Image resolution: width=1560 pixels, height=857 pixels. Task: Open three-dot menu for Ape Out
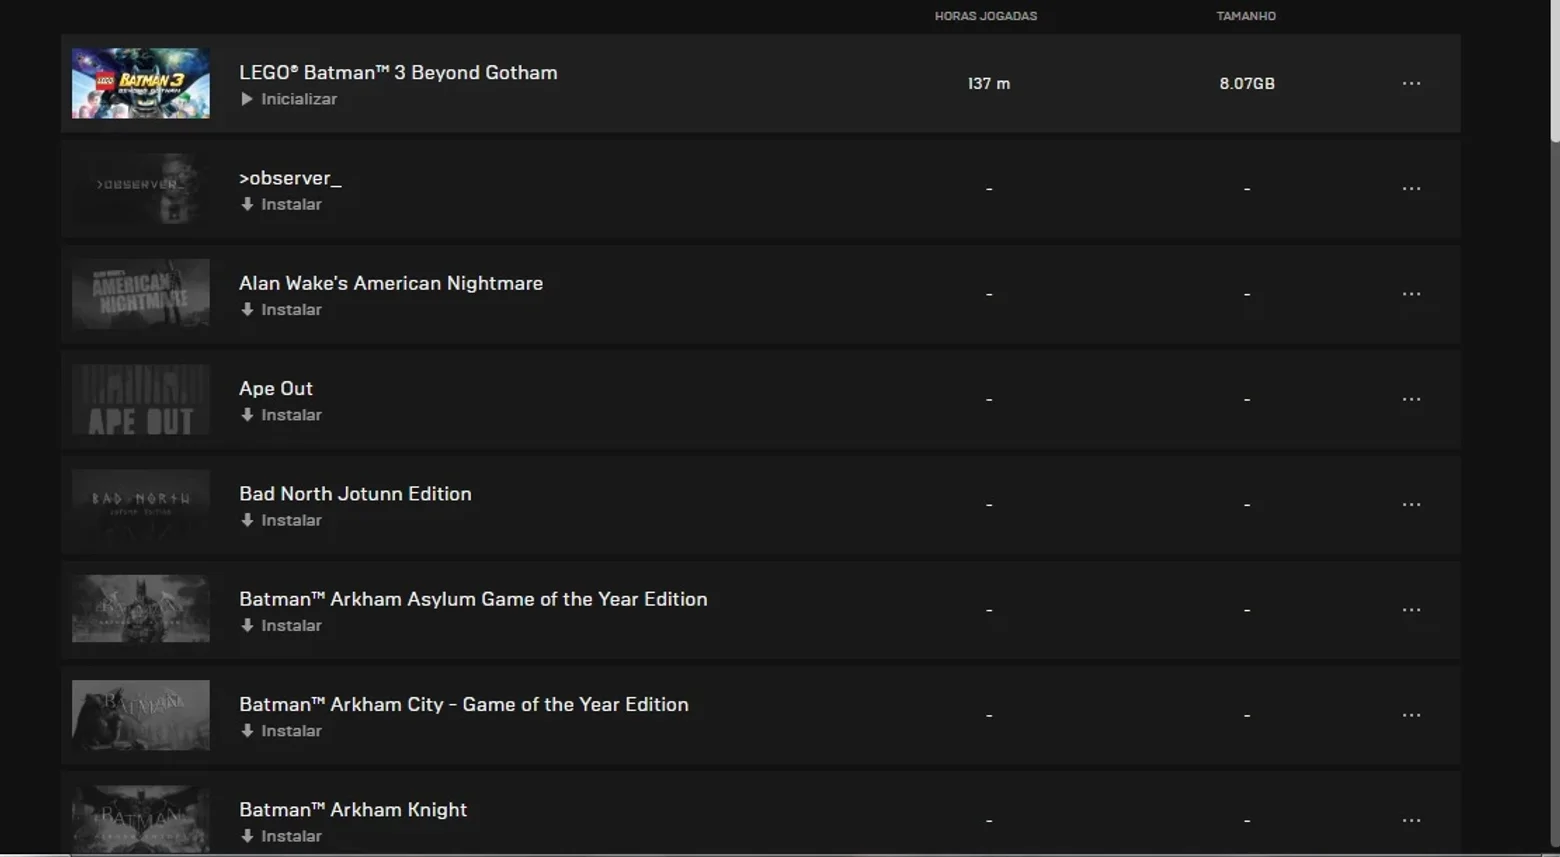(x=1411, y=399)
